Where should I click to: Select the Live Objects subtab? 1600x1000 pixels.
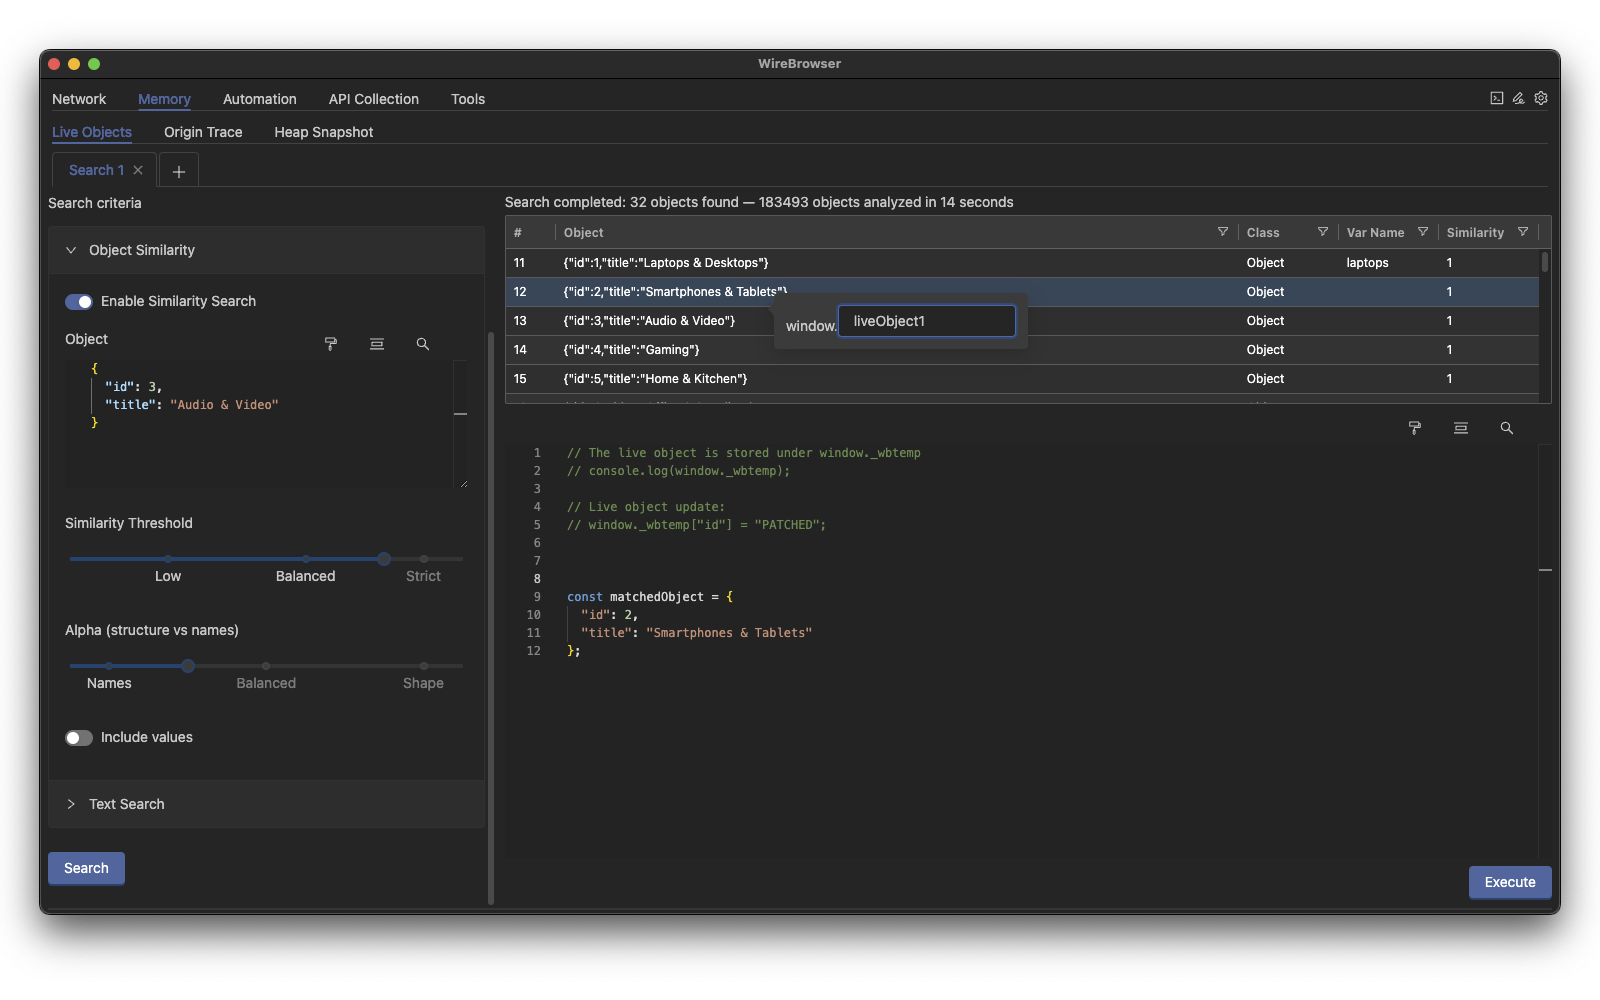coord(92,132)
